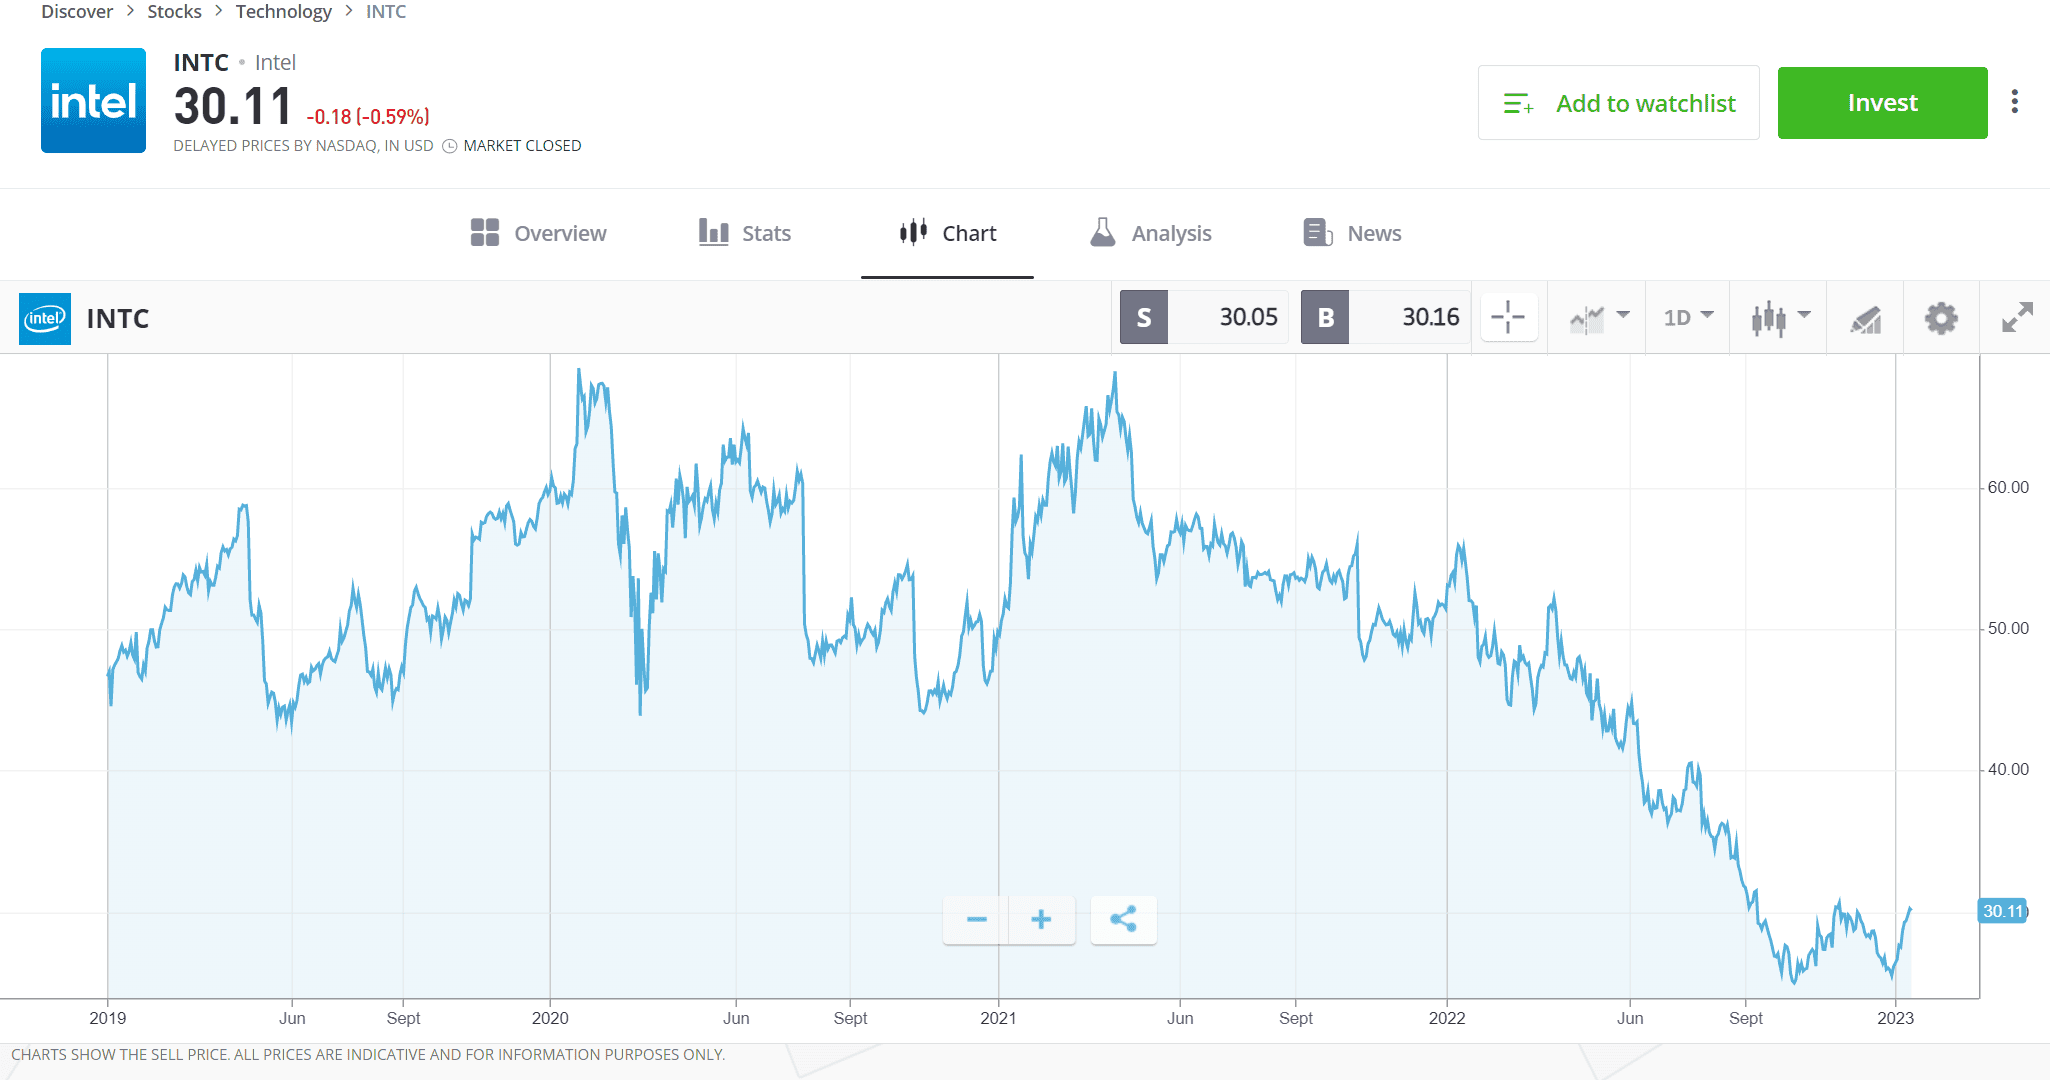Click the Sell S button
The image size is (2050, 1080).
pos(1144,318)
